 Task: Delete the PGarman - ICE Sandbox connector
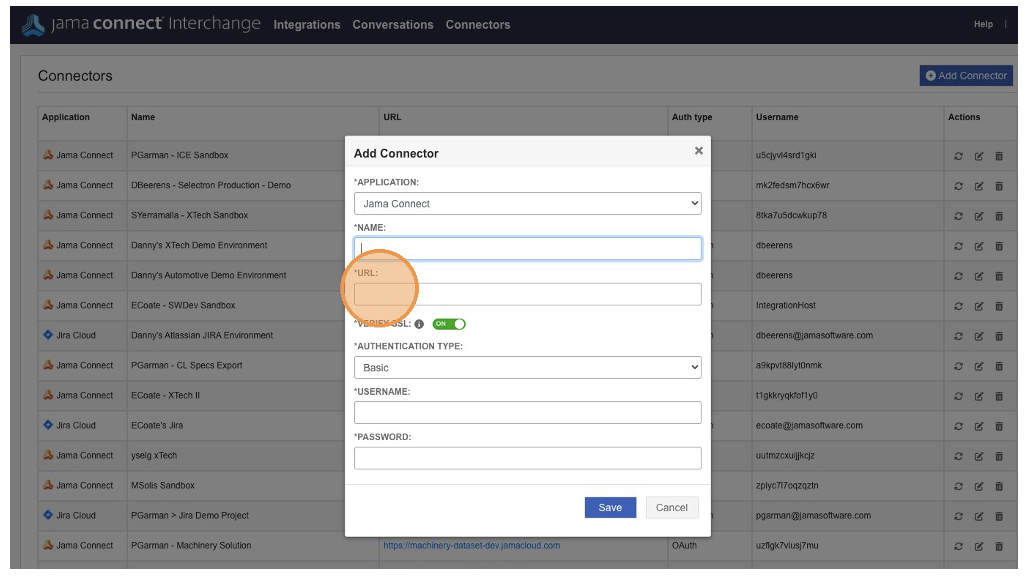(x=999, y=156)
